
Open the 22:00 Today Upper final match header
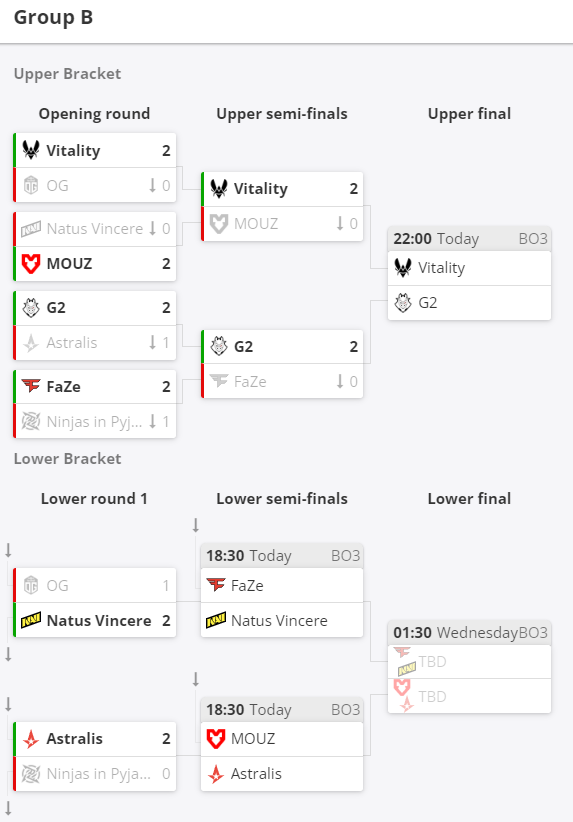[x=470, y=239]
